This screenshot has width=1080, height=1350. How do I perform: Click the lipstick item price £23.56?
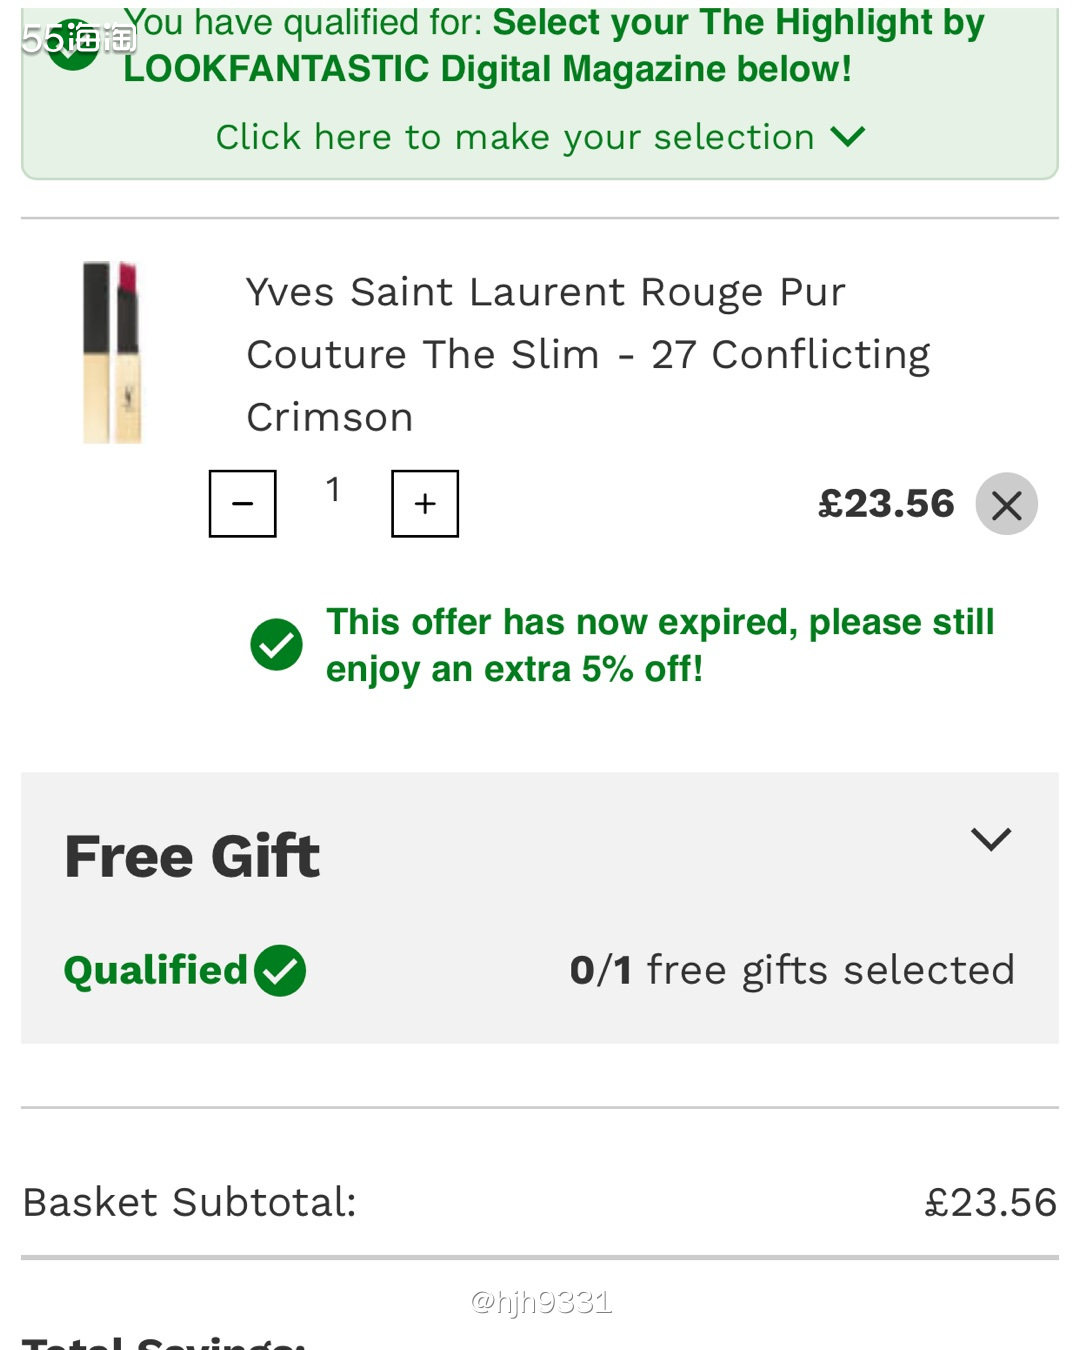pyautogui.click(x=886, y=504)
